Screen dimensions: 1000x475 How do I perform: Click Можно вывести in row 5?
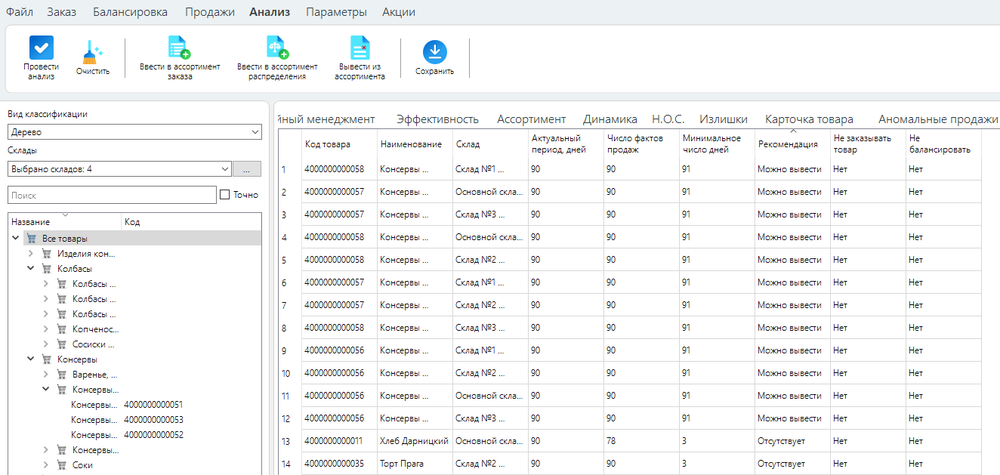click(792, 260)
